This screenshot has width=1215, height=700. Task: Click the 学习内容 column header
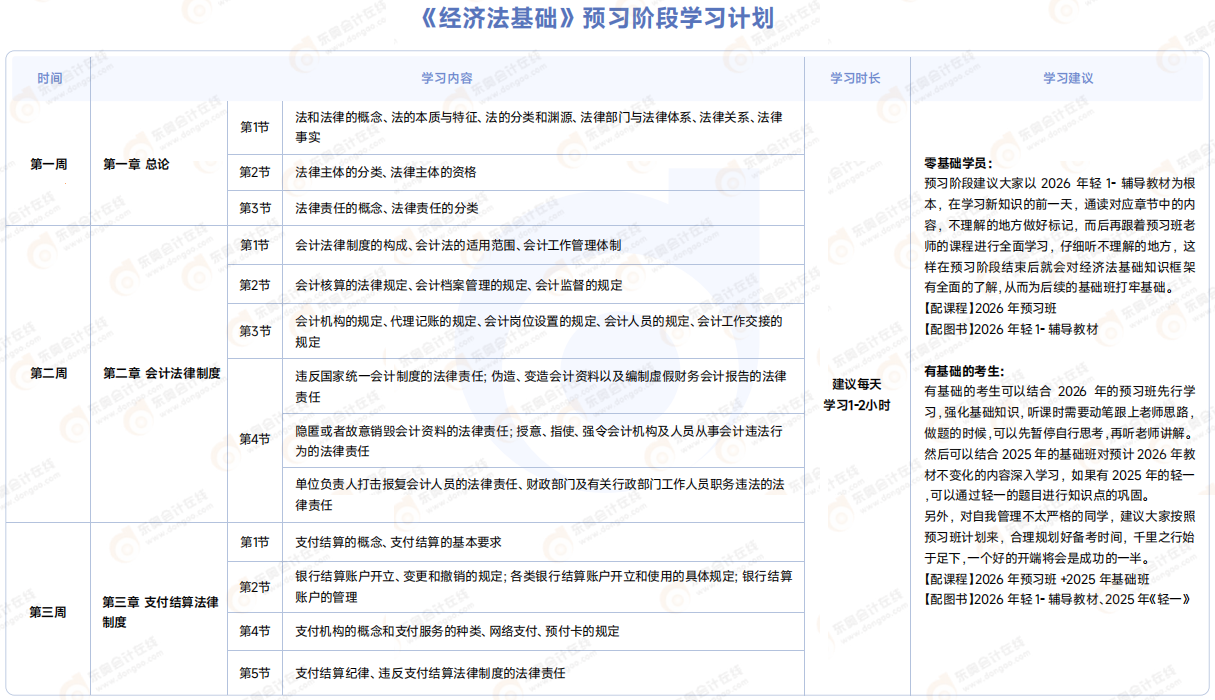point(447,78)
